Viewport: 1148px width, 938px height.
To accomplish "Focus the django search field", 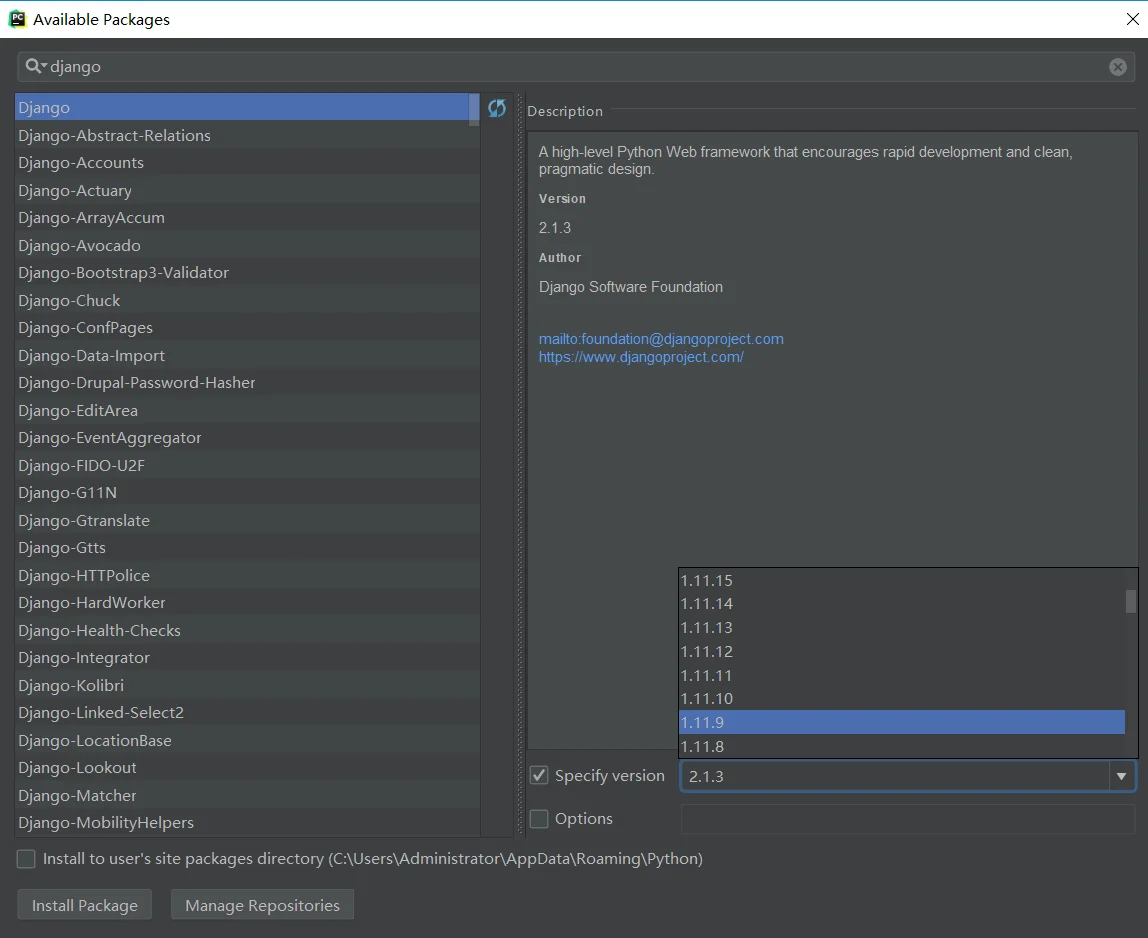I will 576,67.
